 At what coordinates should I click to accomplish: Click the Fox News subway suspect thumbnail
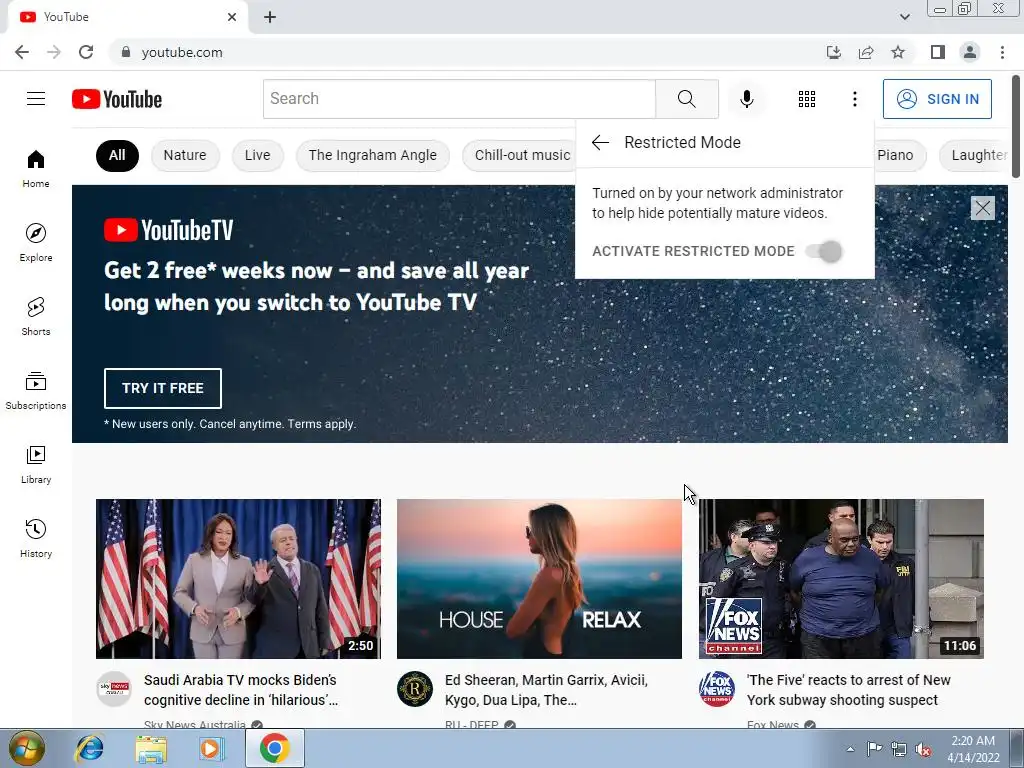tap(841, 579)
